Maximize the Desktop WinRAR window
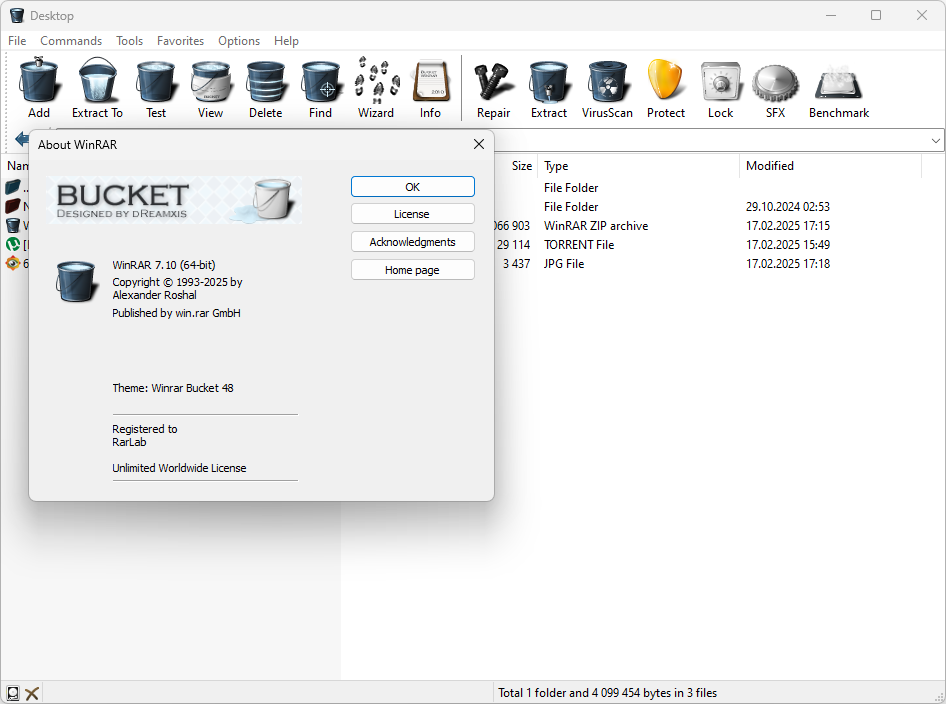946x704 pixels. (x=876, y=15)
